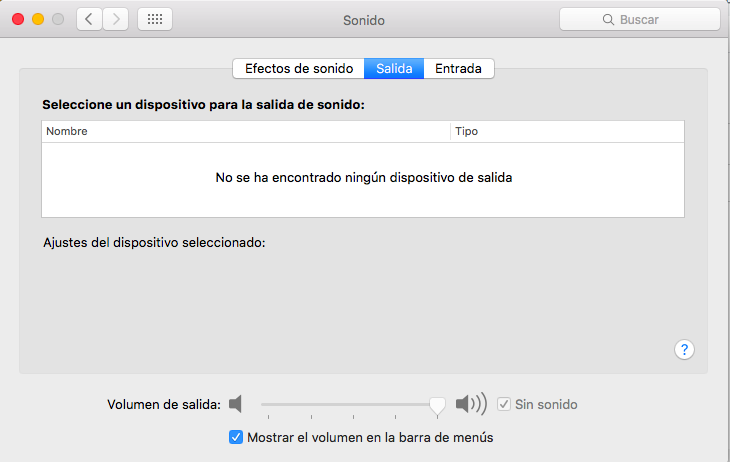The height and width of the screenshot is (462, 730).
Task: Open the help question mark button
Action: (685, 349)
